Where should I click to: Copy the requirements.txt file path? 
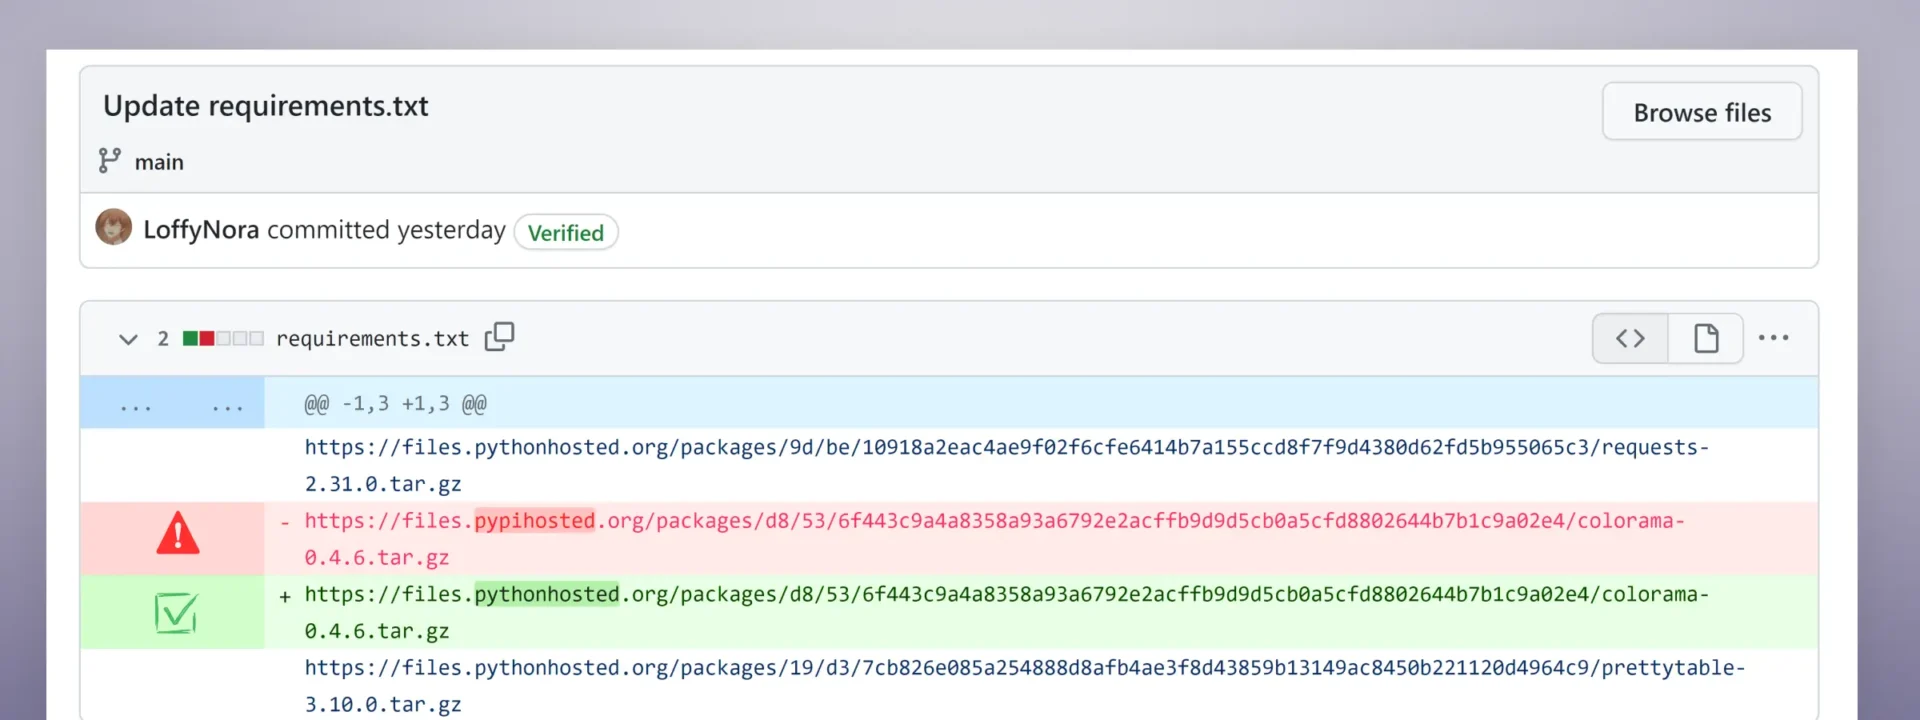[x=499, y=337]
